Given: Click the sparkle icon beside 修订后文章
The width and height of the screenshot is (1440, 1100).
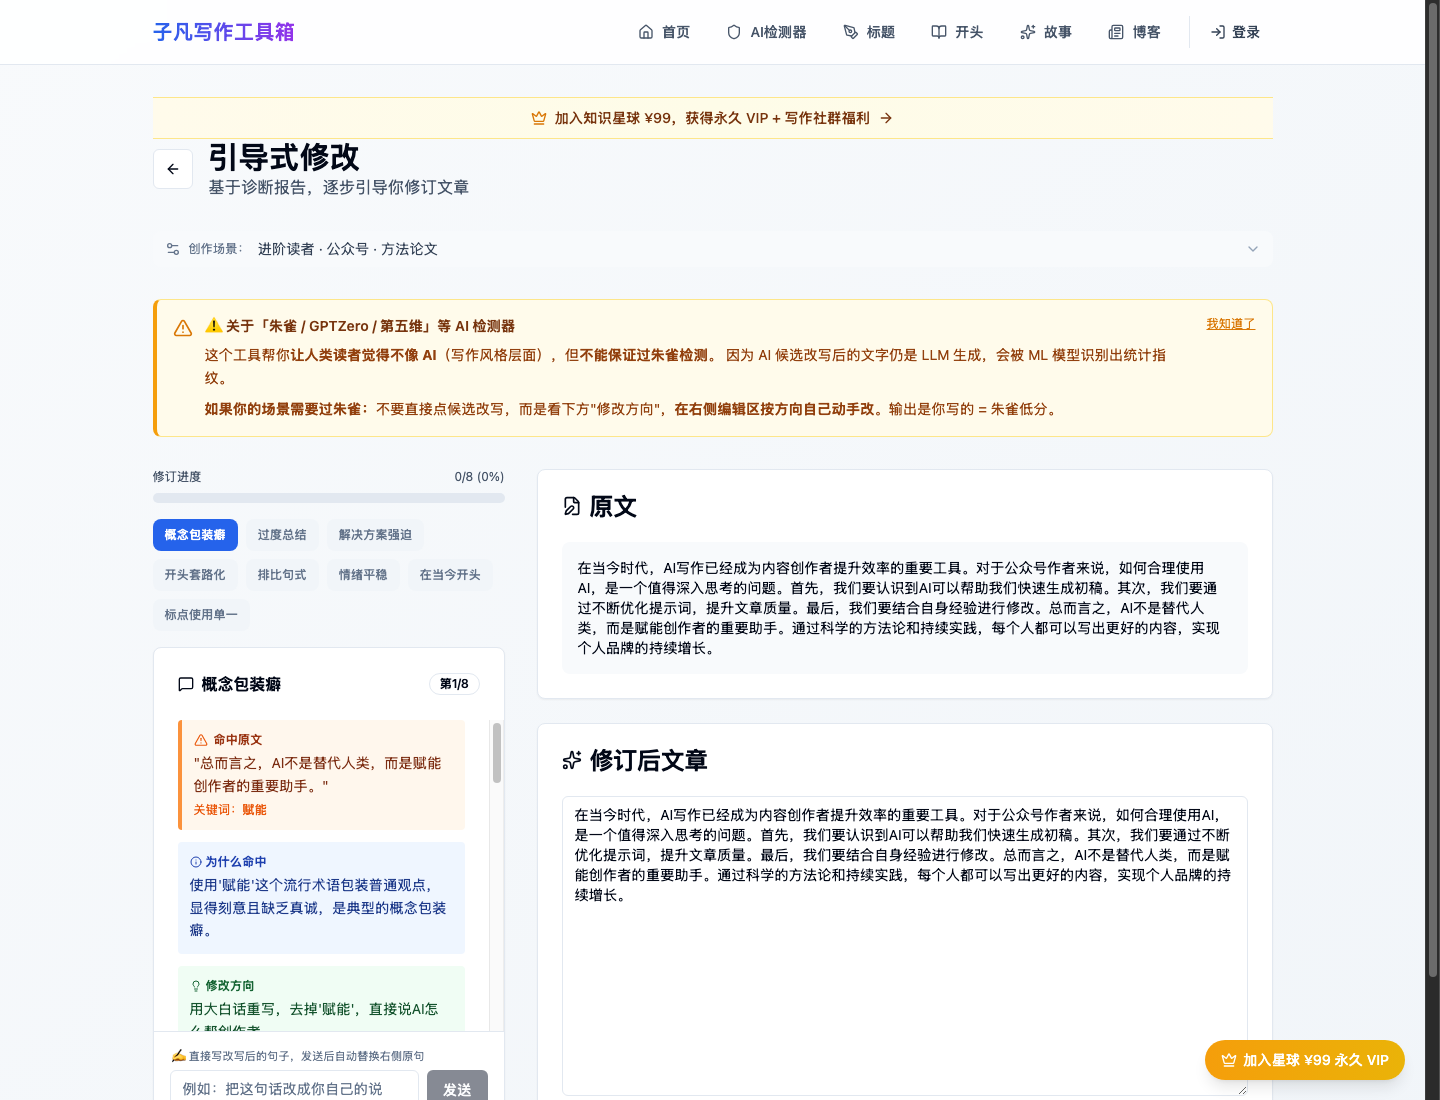Looking at the screenshot, I should pyautogui.click(x=572, y=761).
